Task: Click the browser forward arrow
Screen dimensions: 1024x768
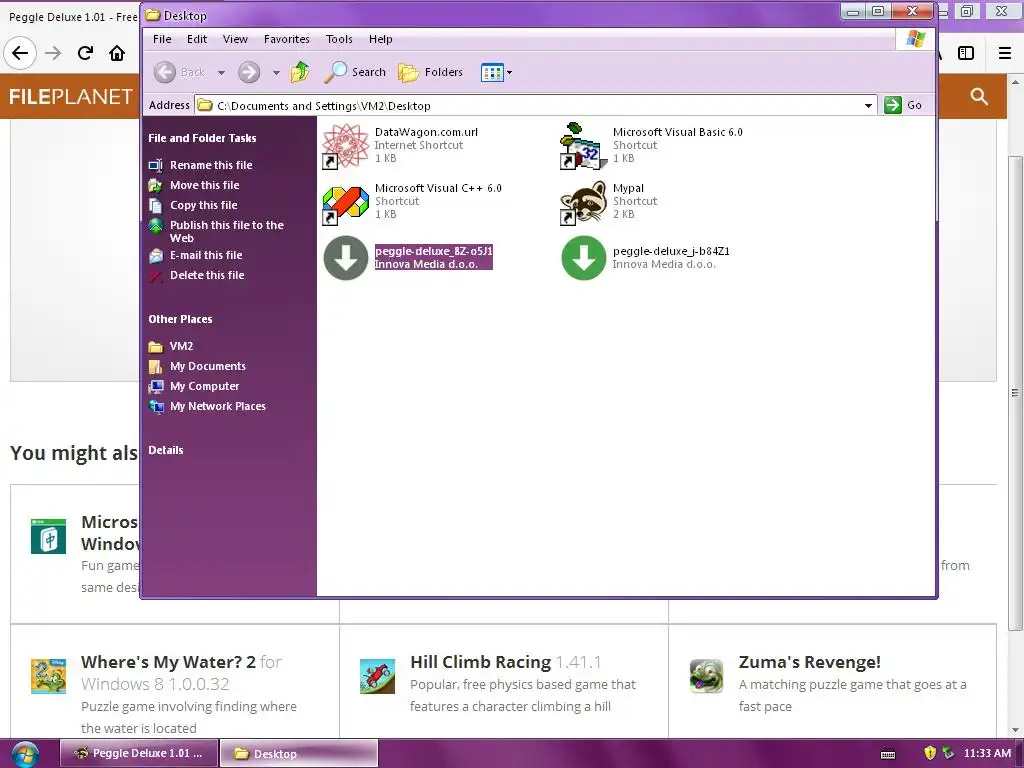Action: click(53, 53)
